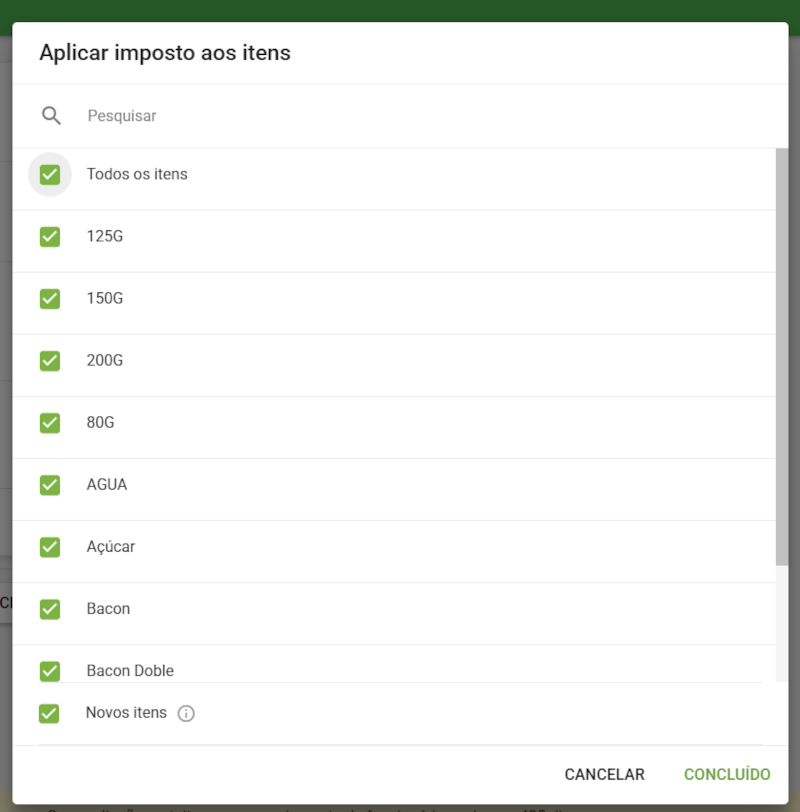Click the dialog title Aplicar imposto aos itens

coord(164,53)
